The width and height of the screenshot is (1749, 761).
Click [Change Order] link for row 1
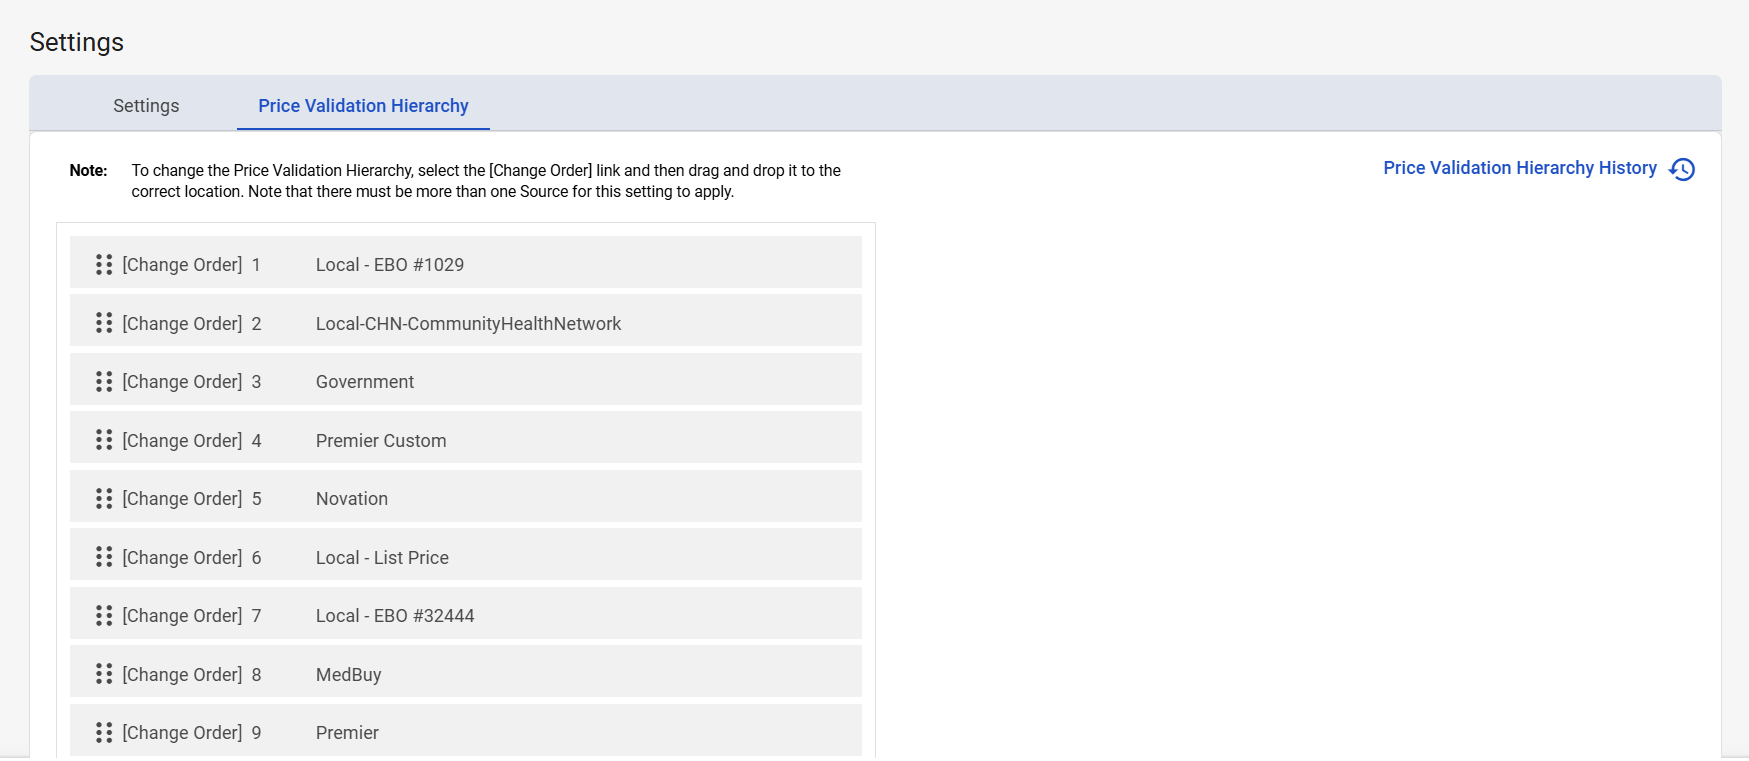tap(182, 265)
